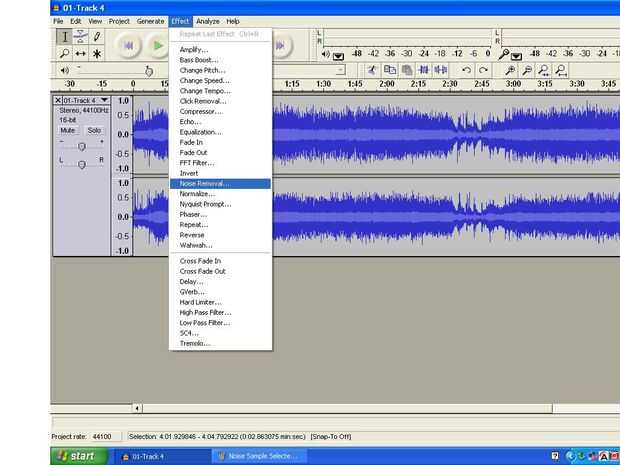Screen dimensions: 620x465
Task: Choose Reverse effect
Action: [220, 235]
